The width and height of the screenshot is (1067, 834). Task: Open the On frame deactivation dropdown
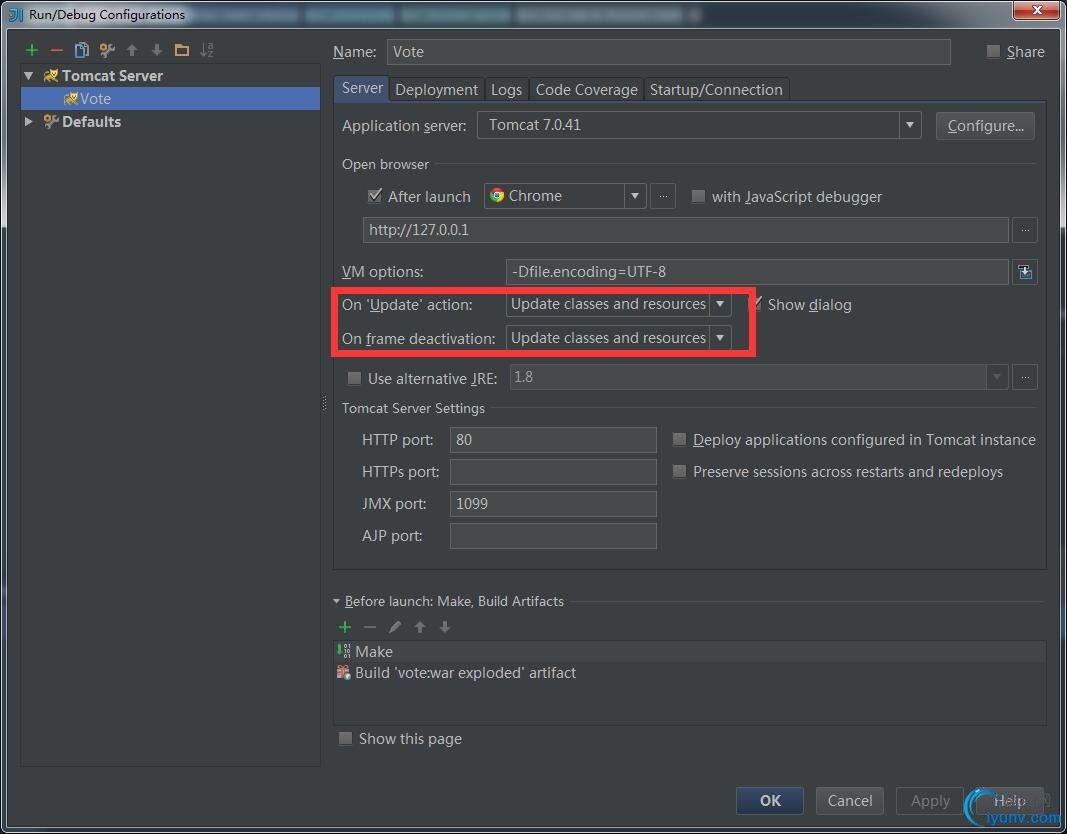pyautogui.click(x=720, y=338)
